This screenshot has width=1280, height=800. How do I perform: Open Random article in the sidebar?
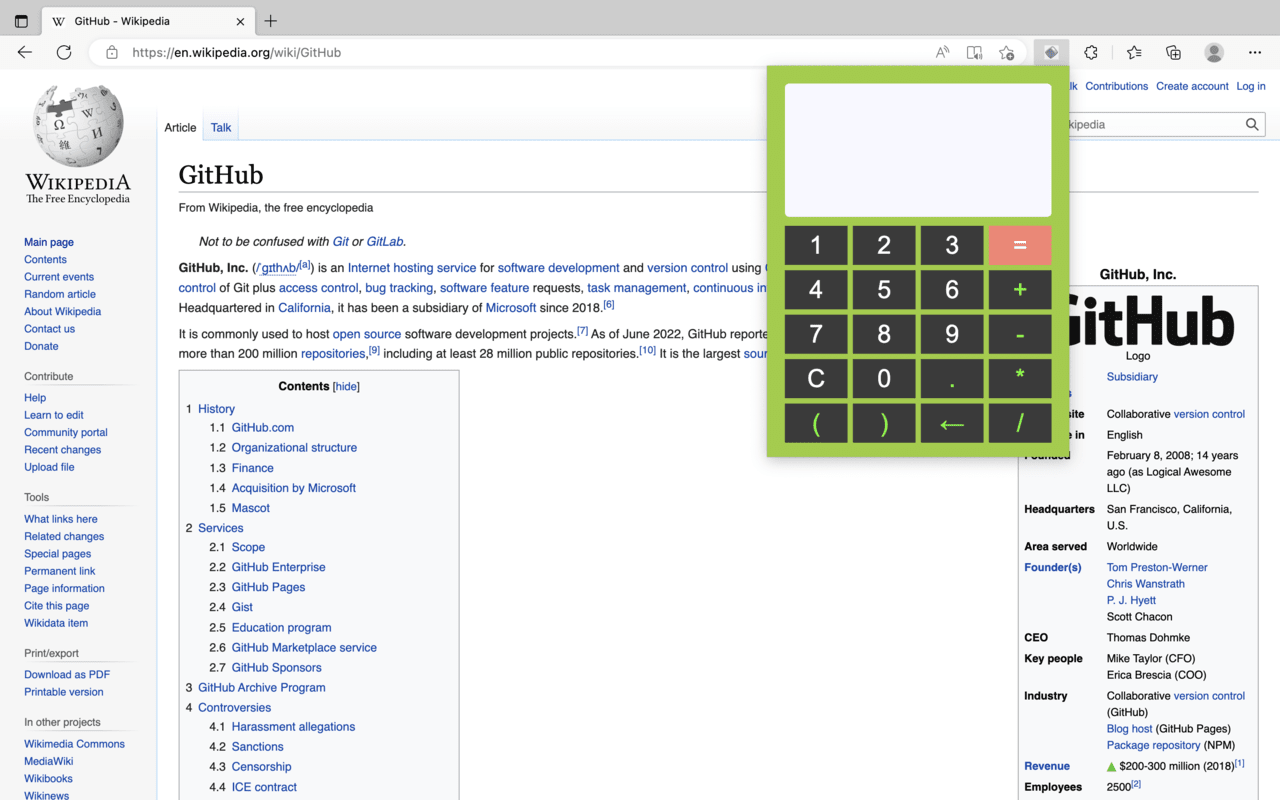60,294
